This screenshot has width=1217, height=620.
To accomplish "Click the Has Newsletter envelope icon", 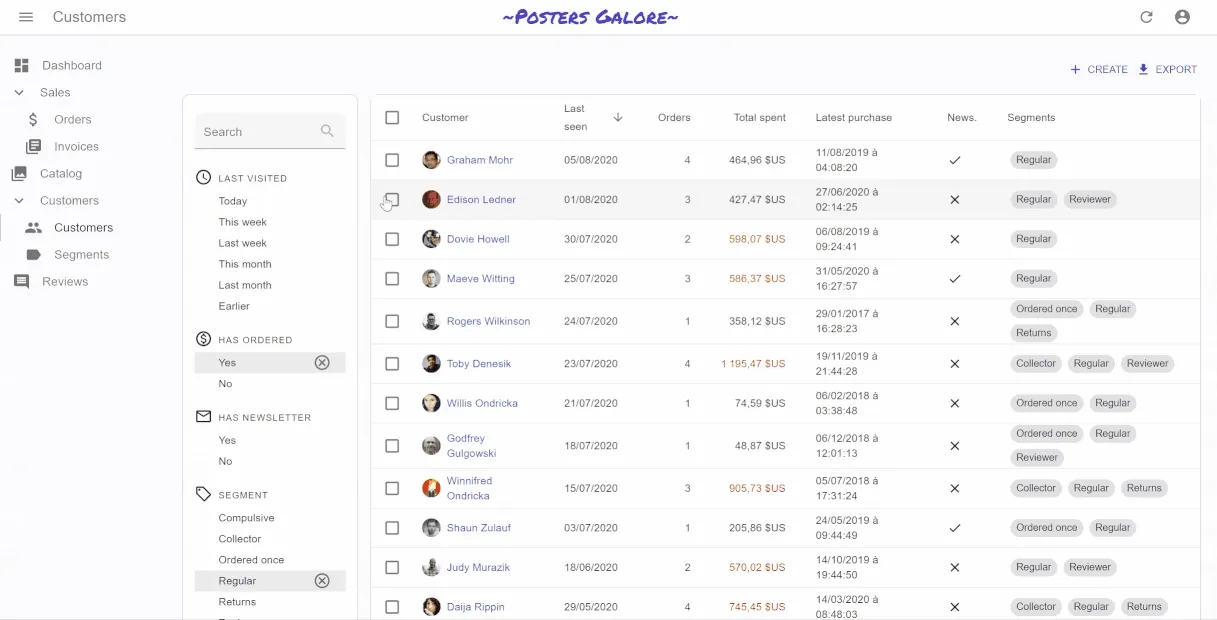I will pos(202,417).
